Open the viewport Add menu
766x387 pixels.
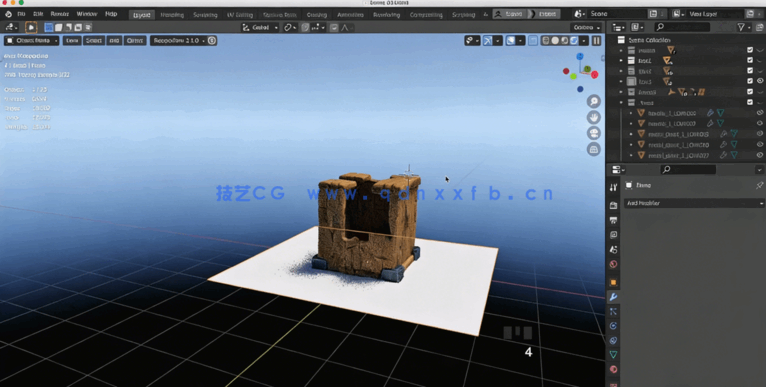pos(114,41)
